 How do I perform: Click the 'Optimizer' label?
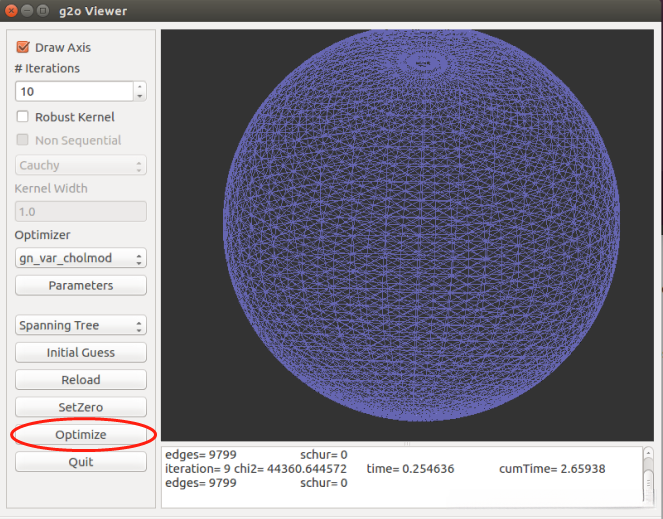[x=42, y=235]
